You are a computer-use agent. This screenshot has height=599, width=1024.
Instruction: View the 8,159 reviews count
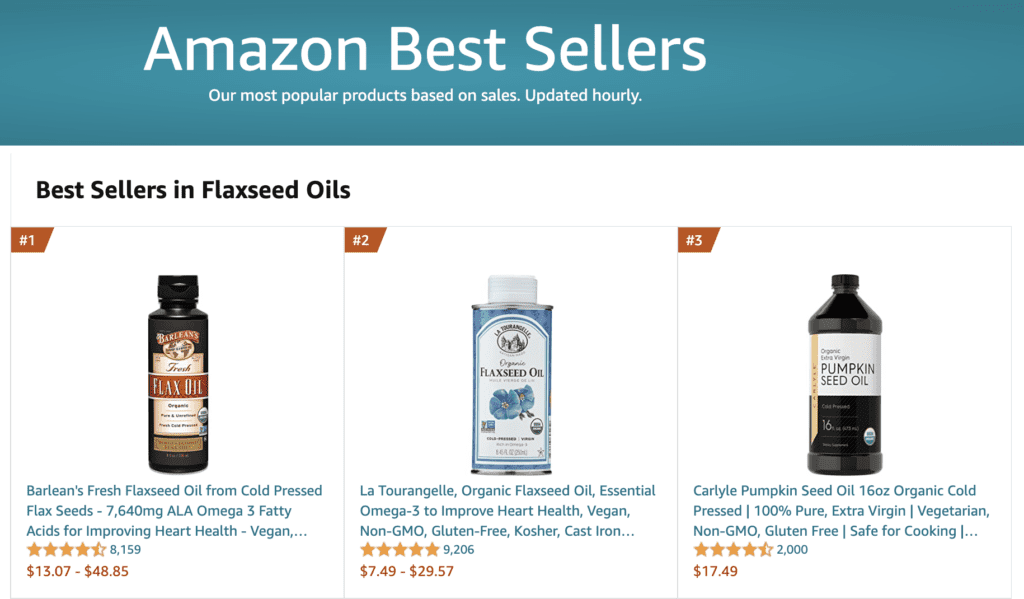(x=125, y=550)
